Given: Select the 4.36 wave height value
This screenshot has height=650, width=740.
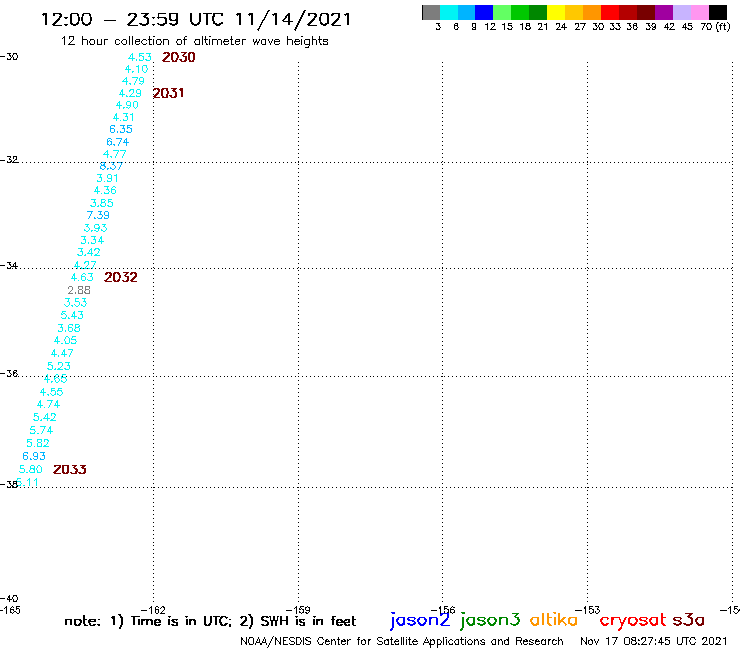Looking at the screenshot, I should pyautogui.click(x=105, y=190).
